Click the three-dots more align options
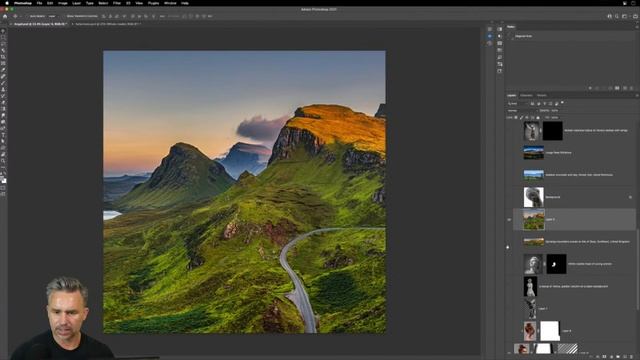Image resolution: width=640 pixels, height=360 pixels. coord(162,16)
